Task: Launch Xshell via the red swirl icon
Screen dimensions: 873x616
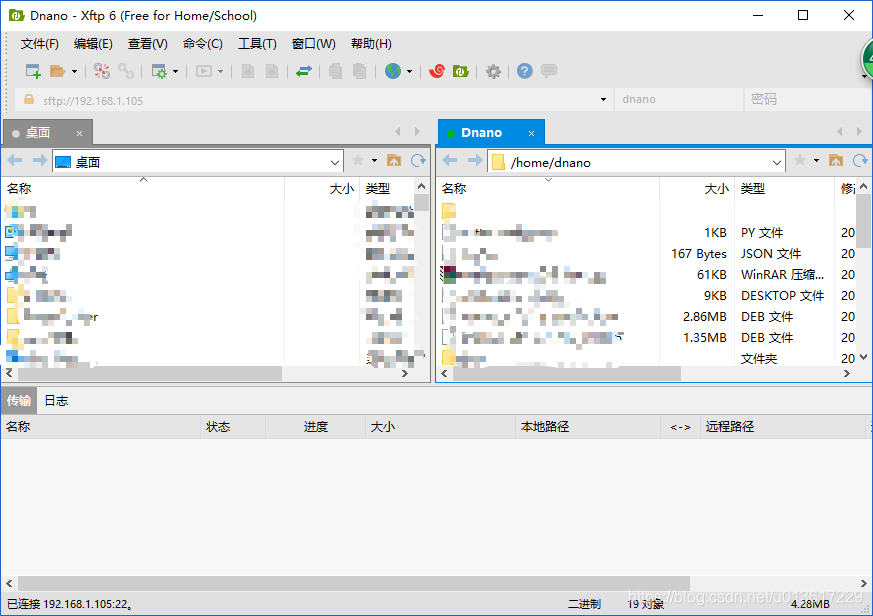Action: click(x=436, y=71)
